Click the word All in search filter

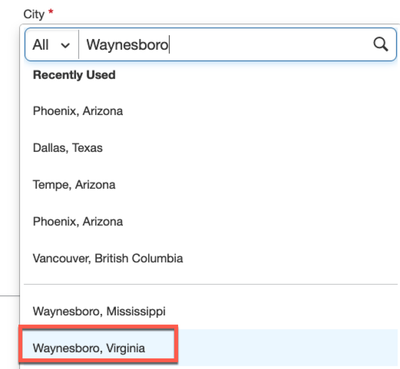point(41,45)
